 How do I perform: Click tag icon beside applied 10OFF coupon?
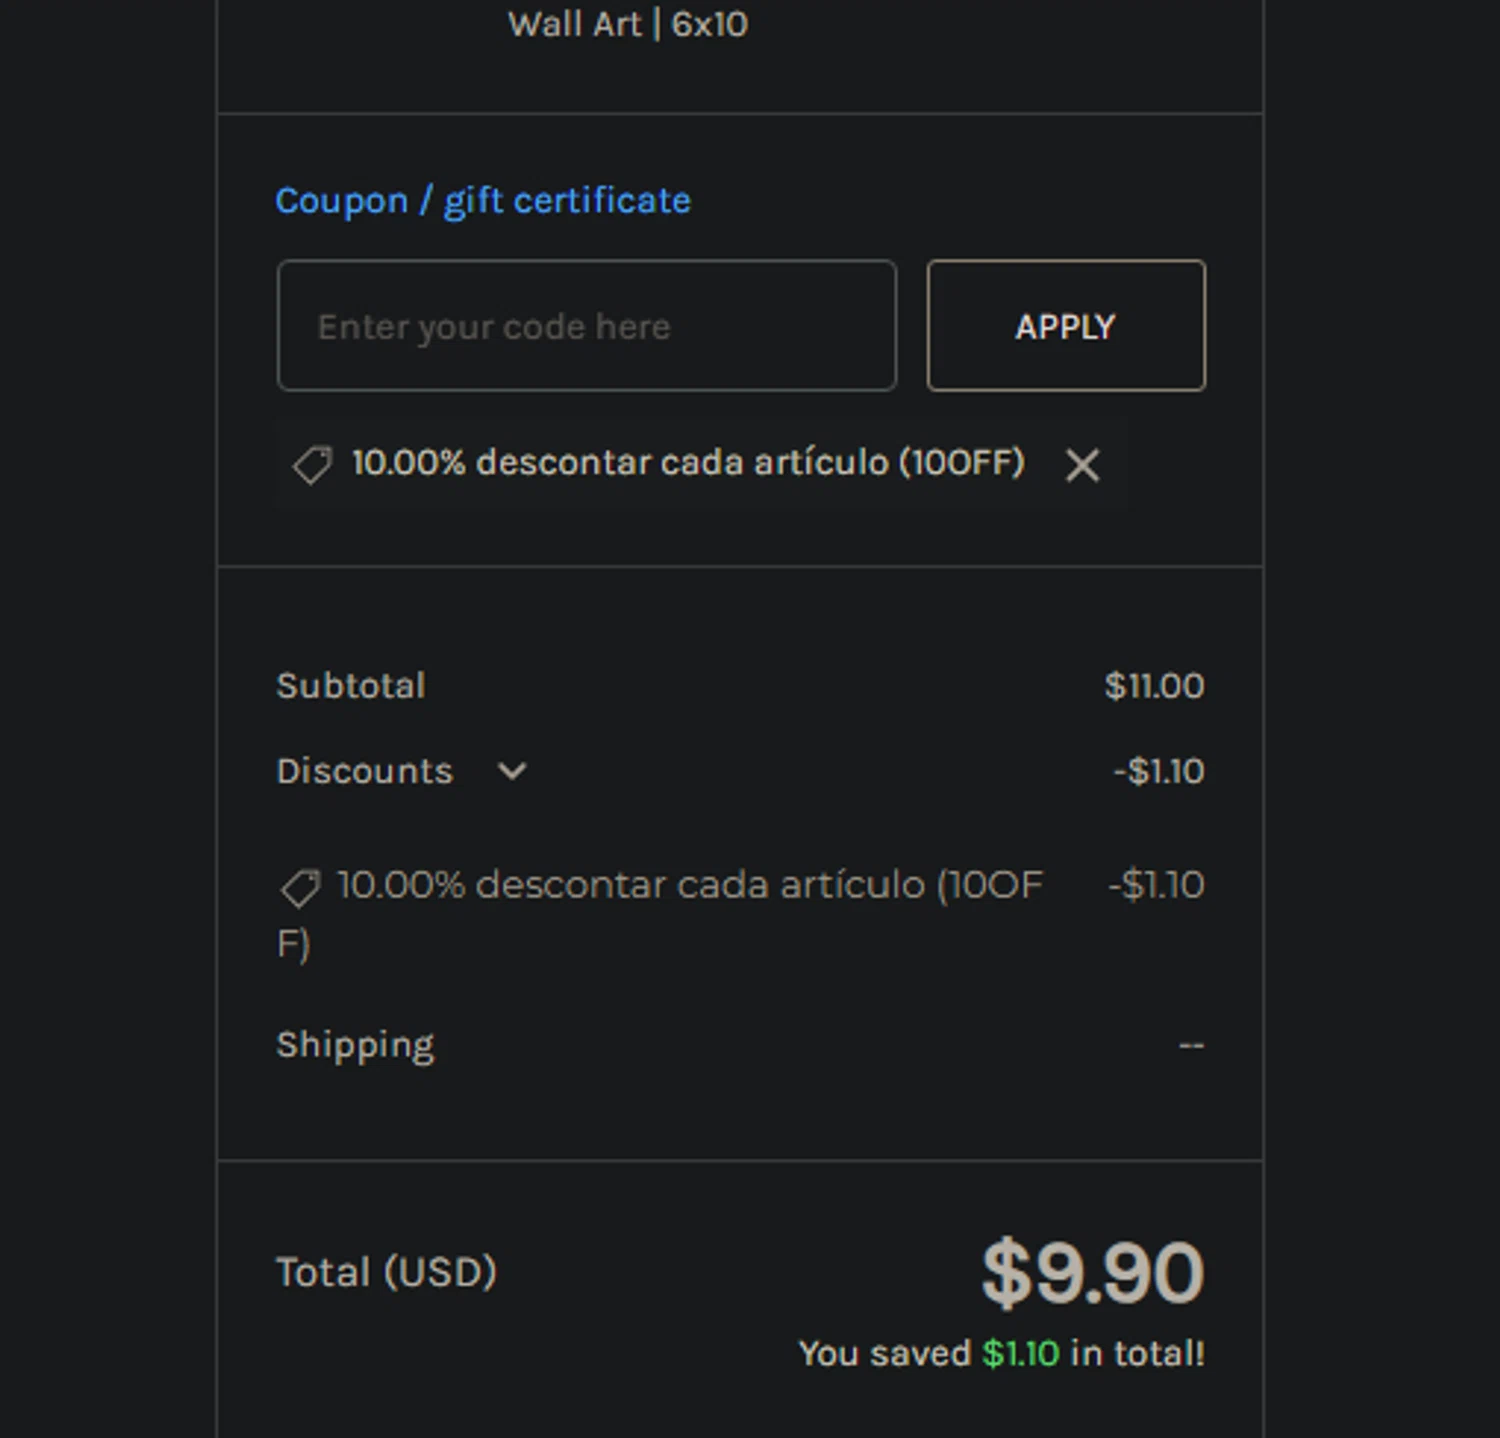[312, 465]
